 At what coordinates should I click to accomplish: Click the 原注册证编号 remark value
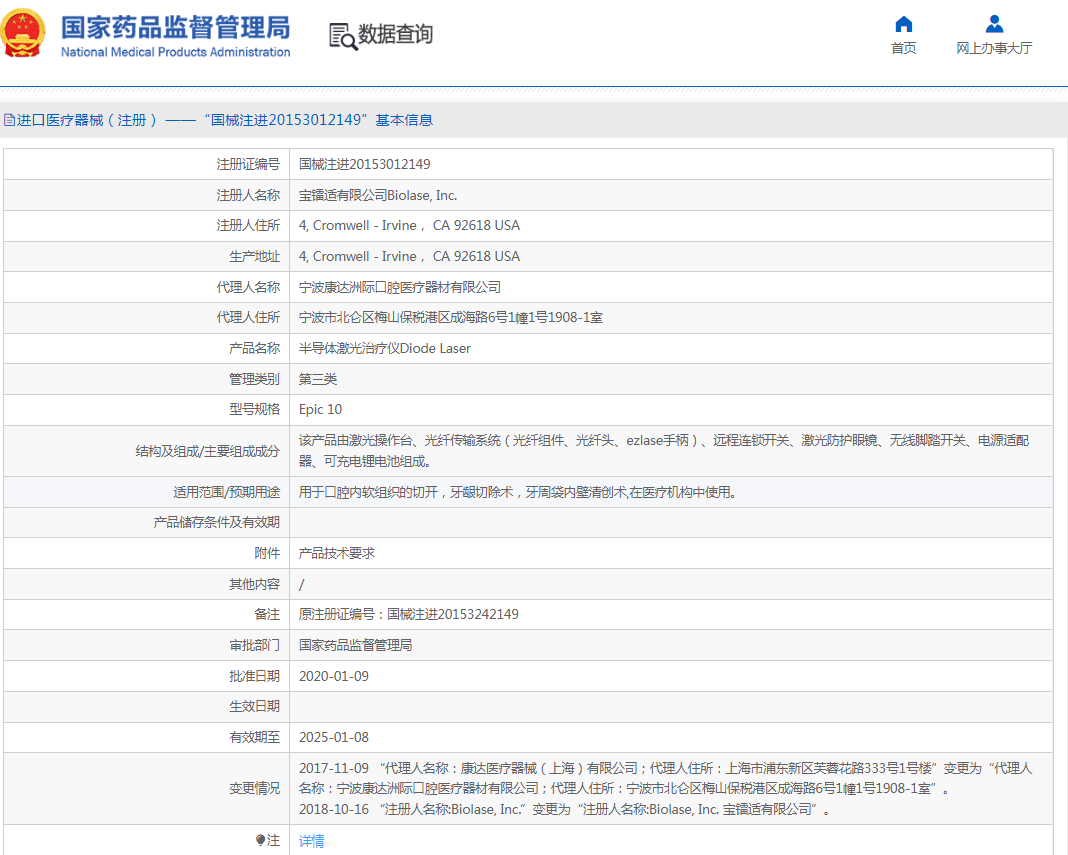[x=408, y=614]
